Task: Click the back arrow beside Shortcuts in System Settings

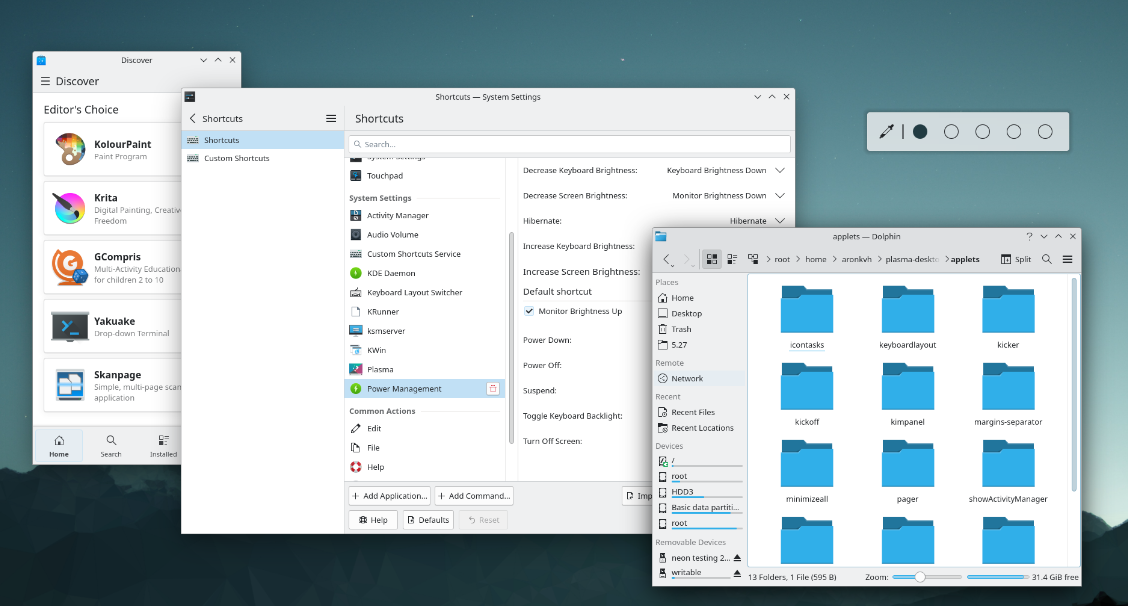Action: pyautogui.click(x=192, y=119)
